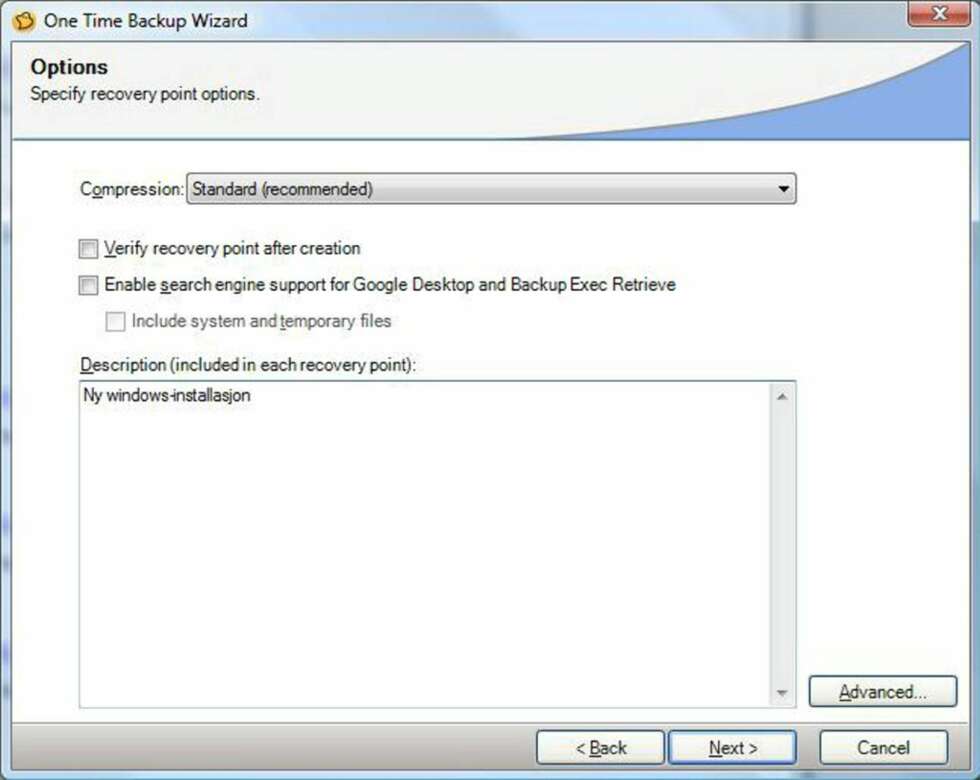Proceed with the Next button

tap(732, 748)
